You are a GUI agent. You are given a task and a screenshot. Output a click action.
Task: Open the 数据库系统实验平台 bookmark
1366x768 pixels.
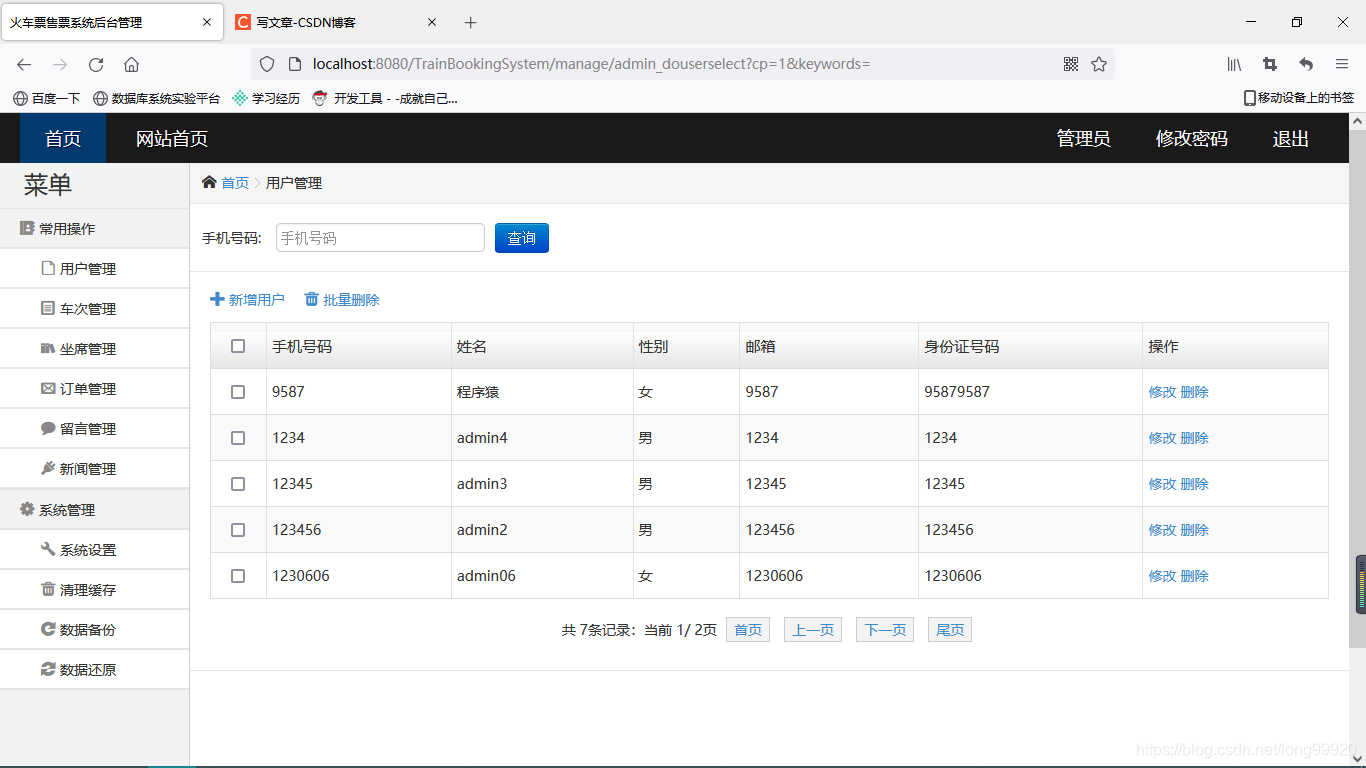(x=156, y=98)
